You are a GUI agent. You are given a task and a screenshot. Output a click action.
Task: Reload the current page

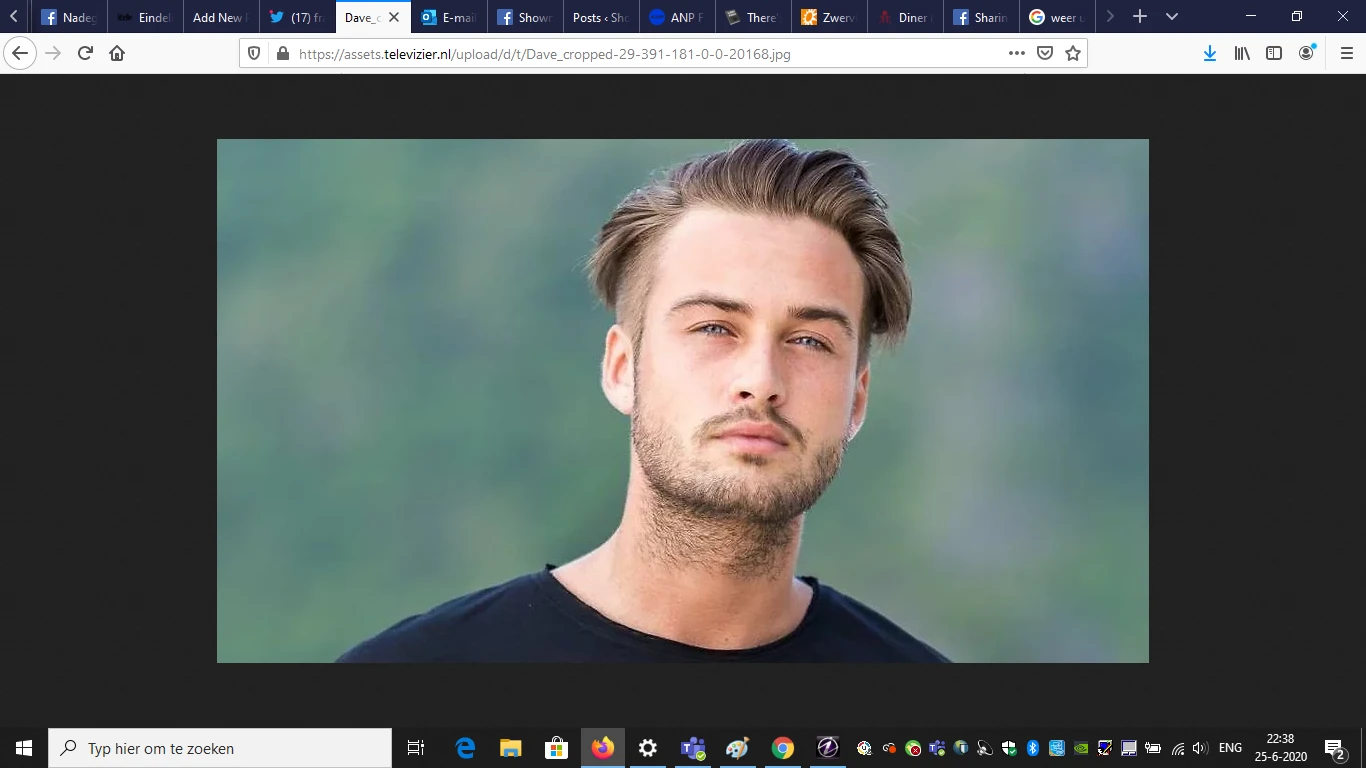tap(85, 54)
